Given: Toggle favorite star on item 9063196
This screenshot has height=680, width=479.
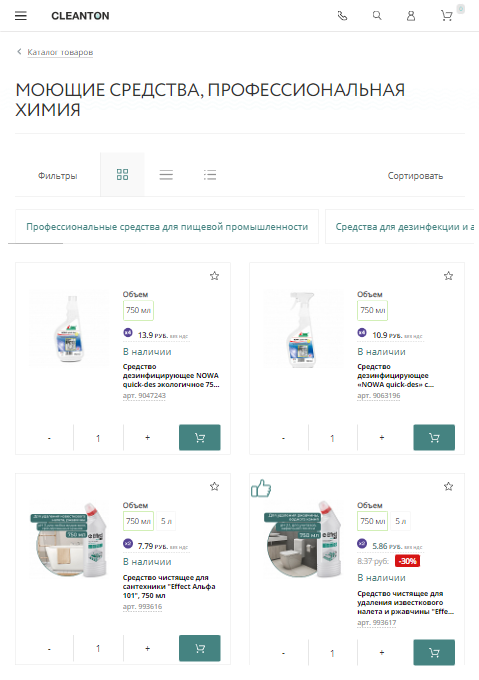Looking at the screenshot, I should pos(449,276).
